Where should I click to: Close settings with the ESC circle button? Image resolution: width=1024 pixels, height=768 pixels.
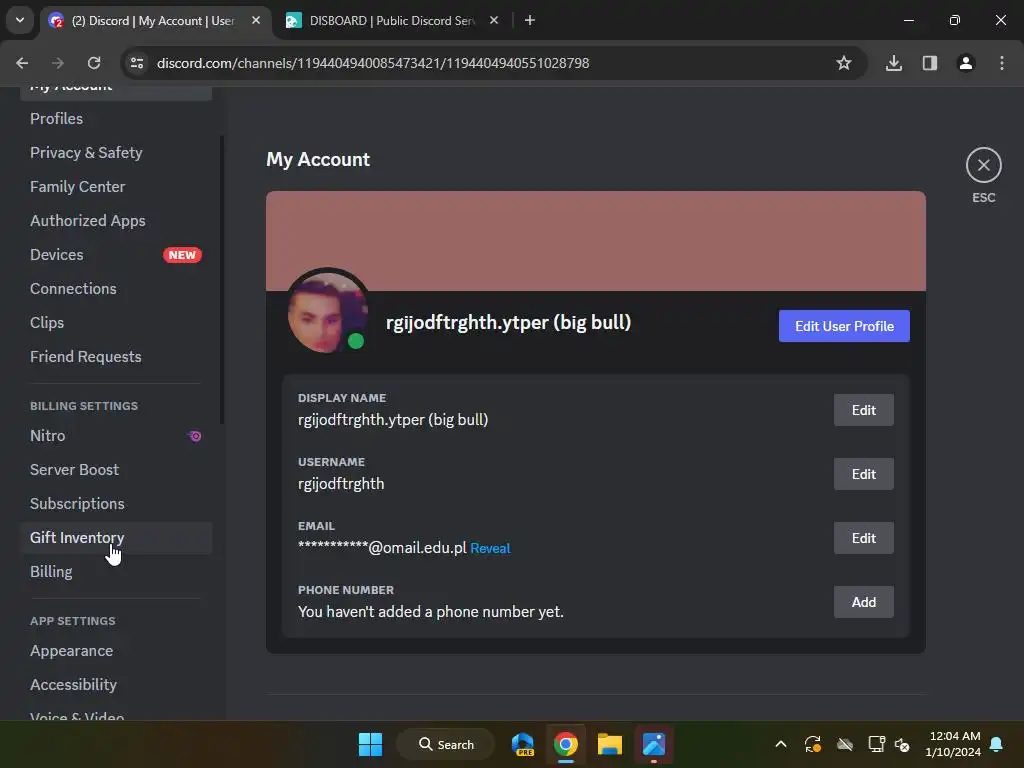pos(983,165)
